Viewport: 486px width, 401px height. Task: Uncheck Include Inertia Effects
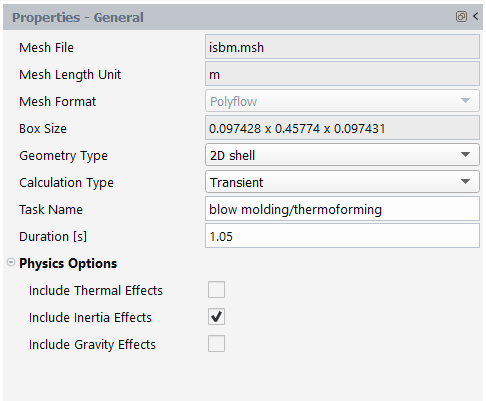(216, 316)
